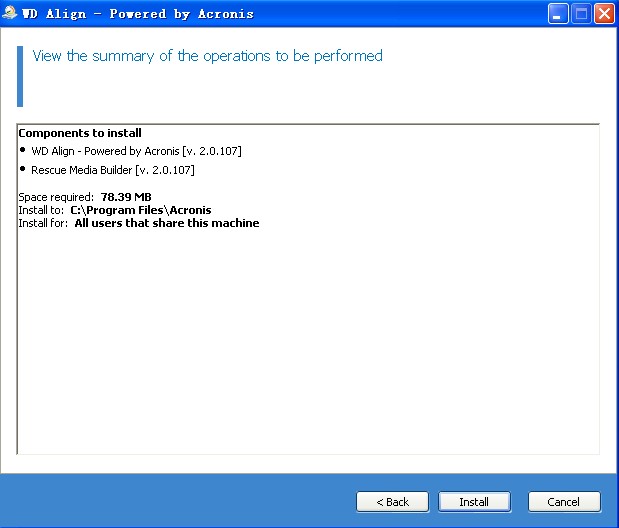Go back with the Back button
This screenshot has height=528, width=619.
coord(392,501)
